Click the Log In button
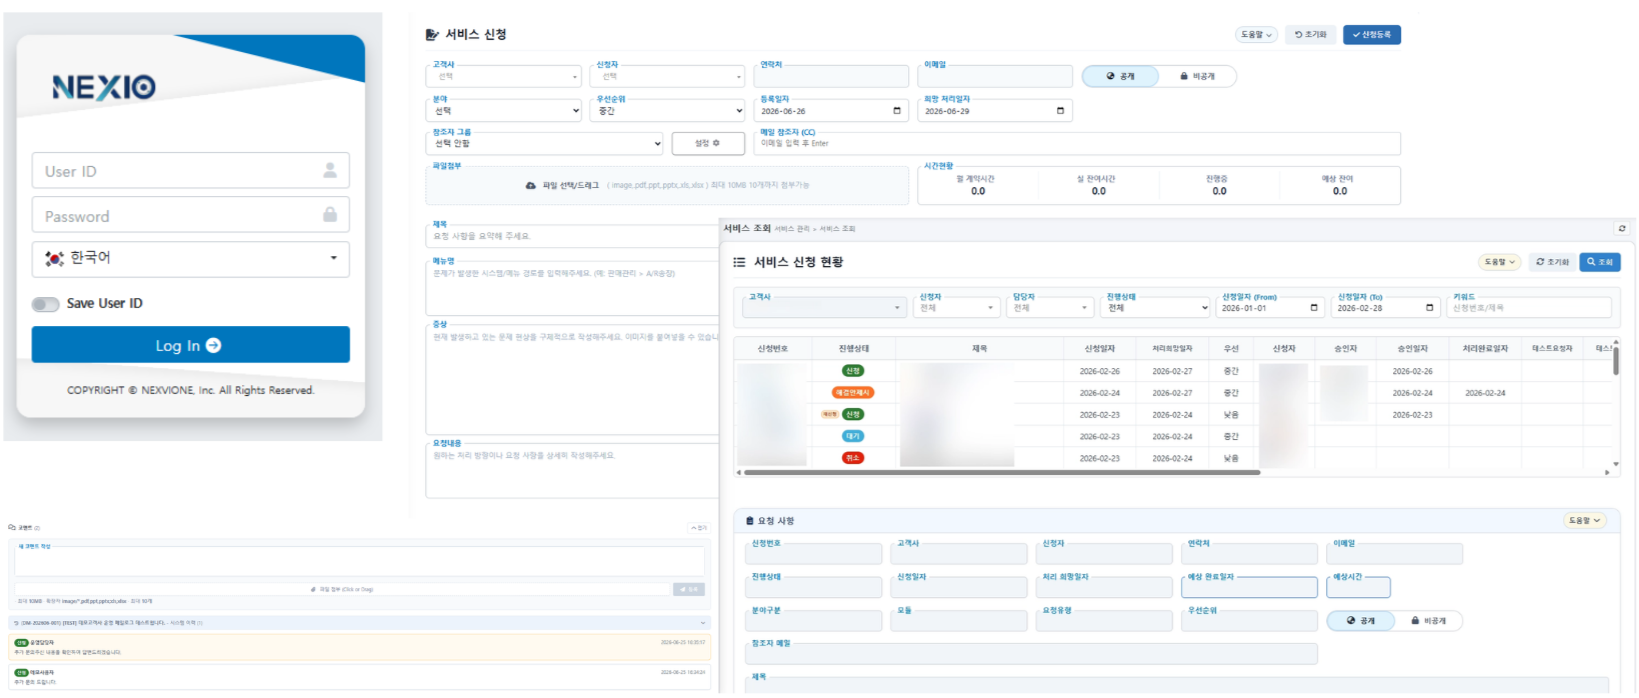Viewport: 1639px width, 698px height. tap(191, 345)
